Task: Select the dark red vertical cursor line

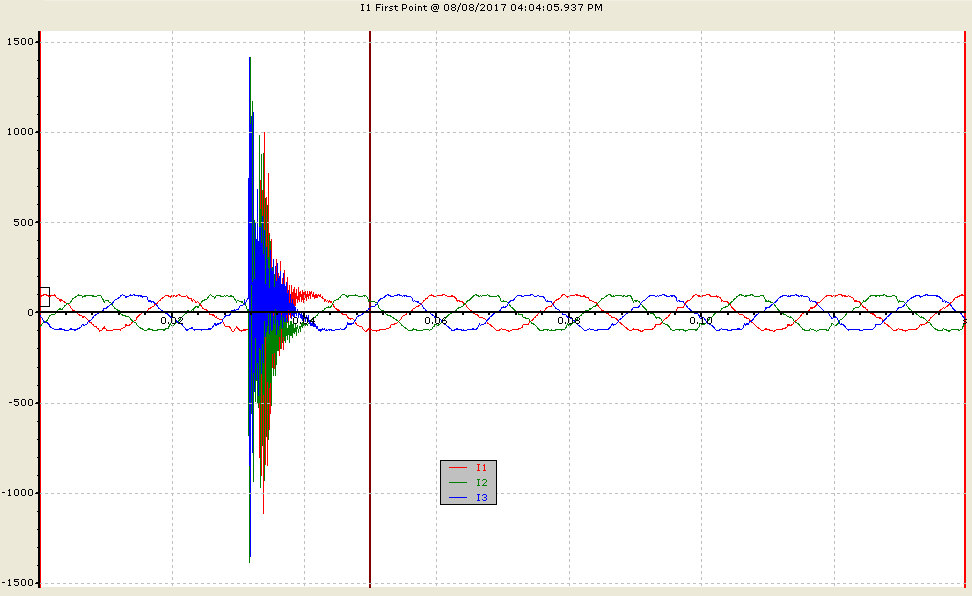Action: coord(370,309)
